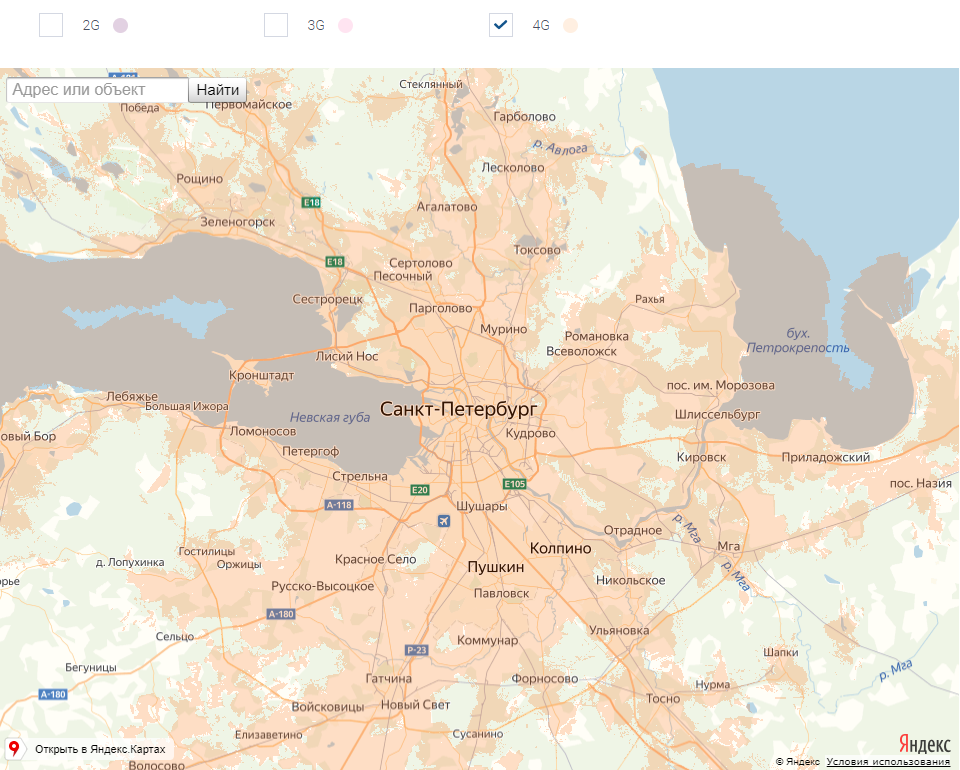Click the 'Санкт-Петербург' city label
Screen dimensions: 960x770
459,409
